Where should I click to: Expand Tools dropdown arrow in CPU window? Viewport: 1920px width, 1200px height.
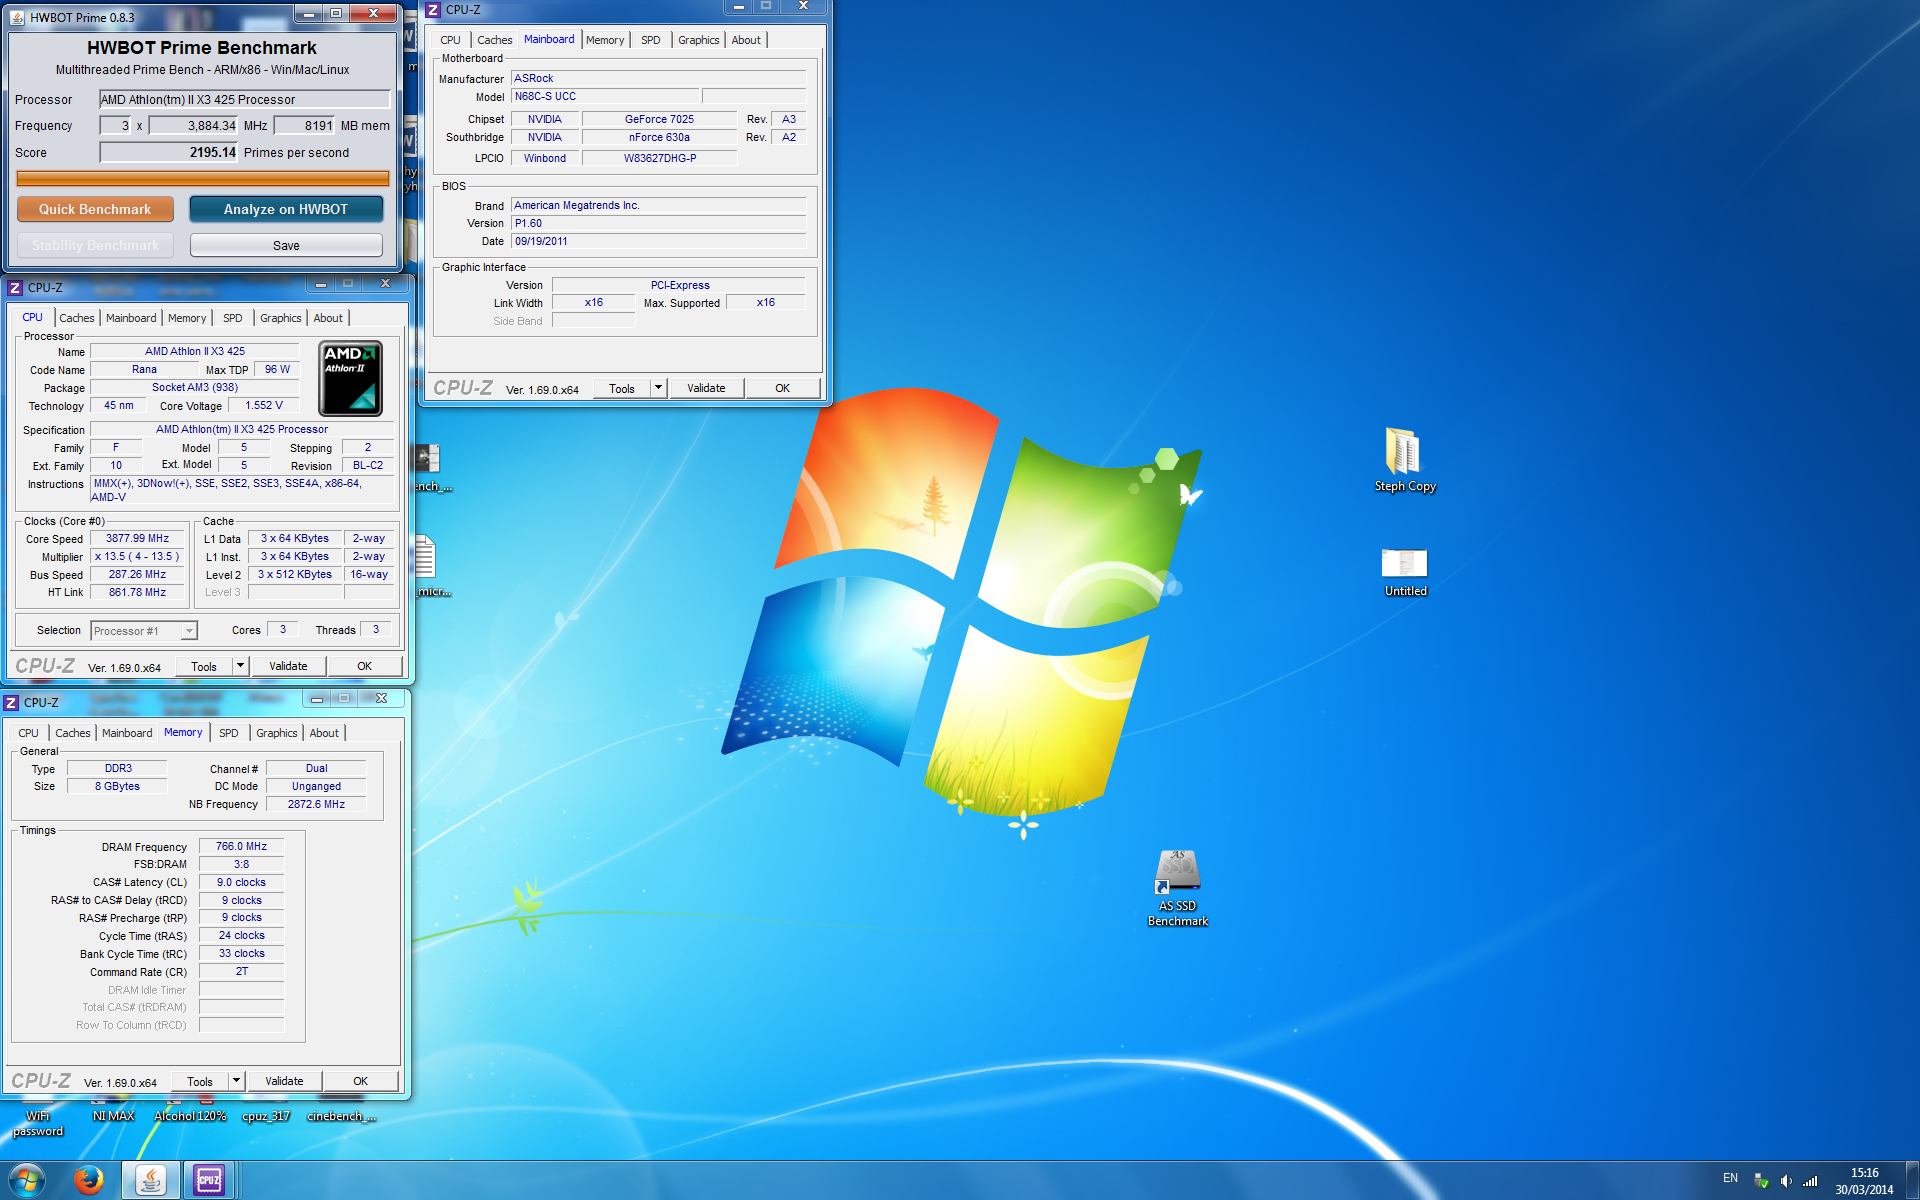point(240,666)
